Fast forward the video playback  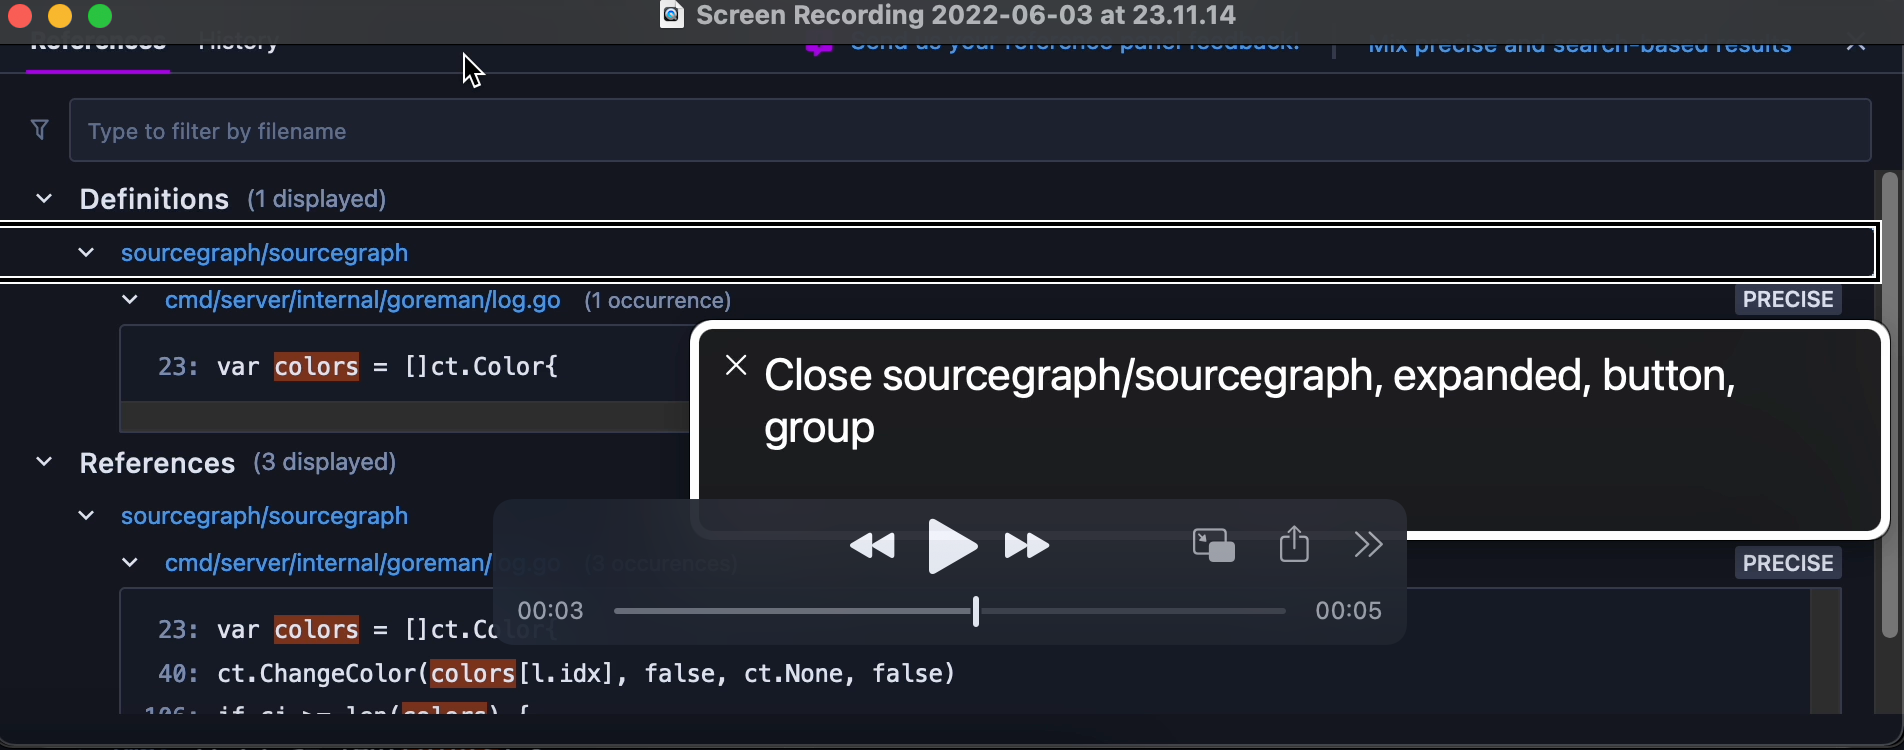point(1027,546)
